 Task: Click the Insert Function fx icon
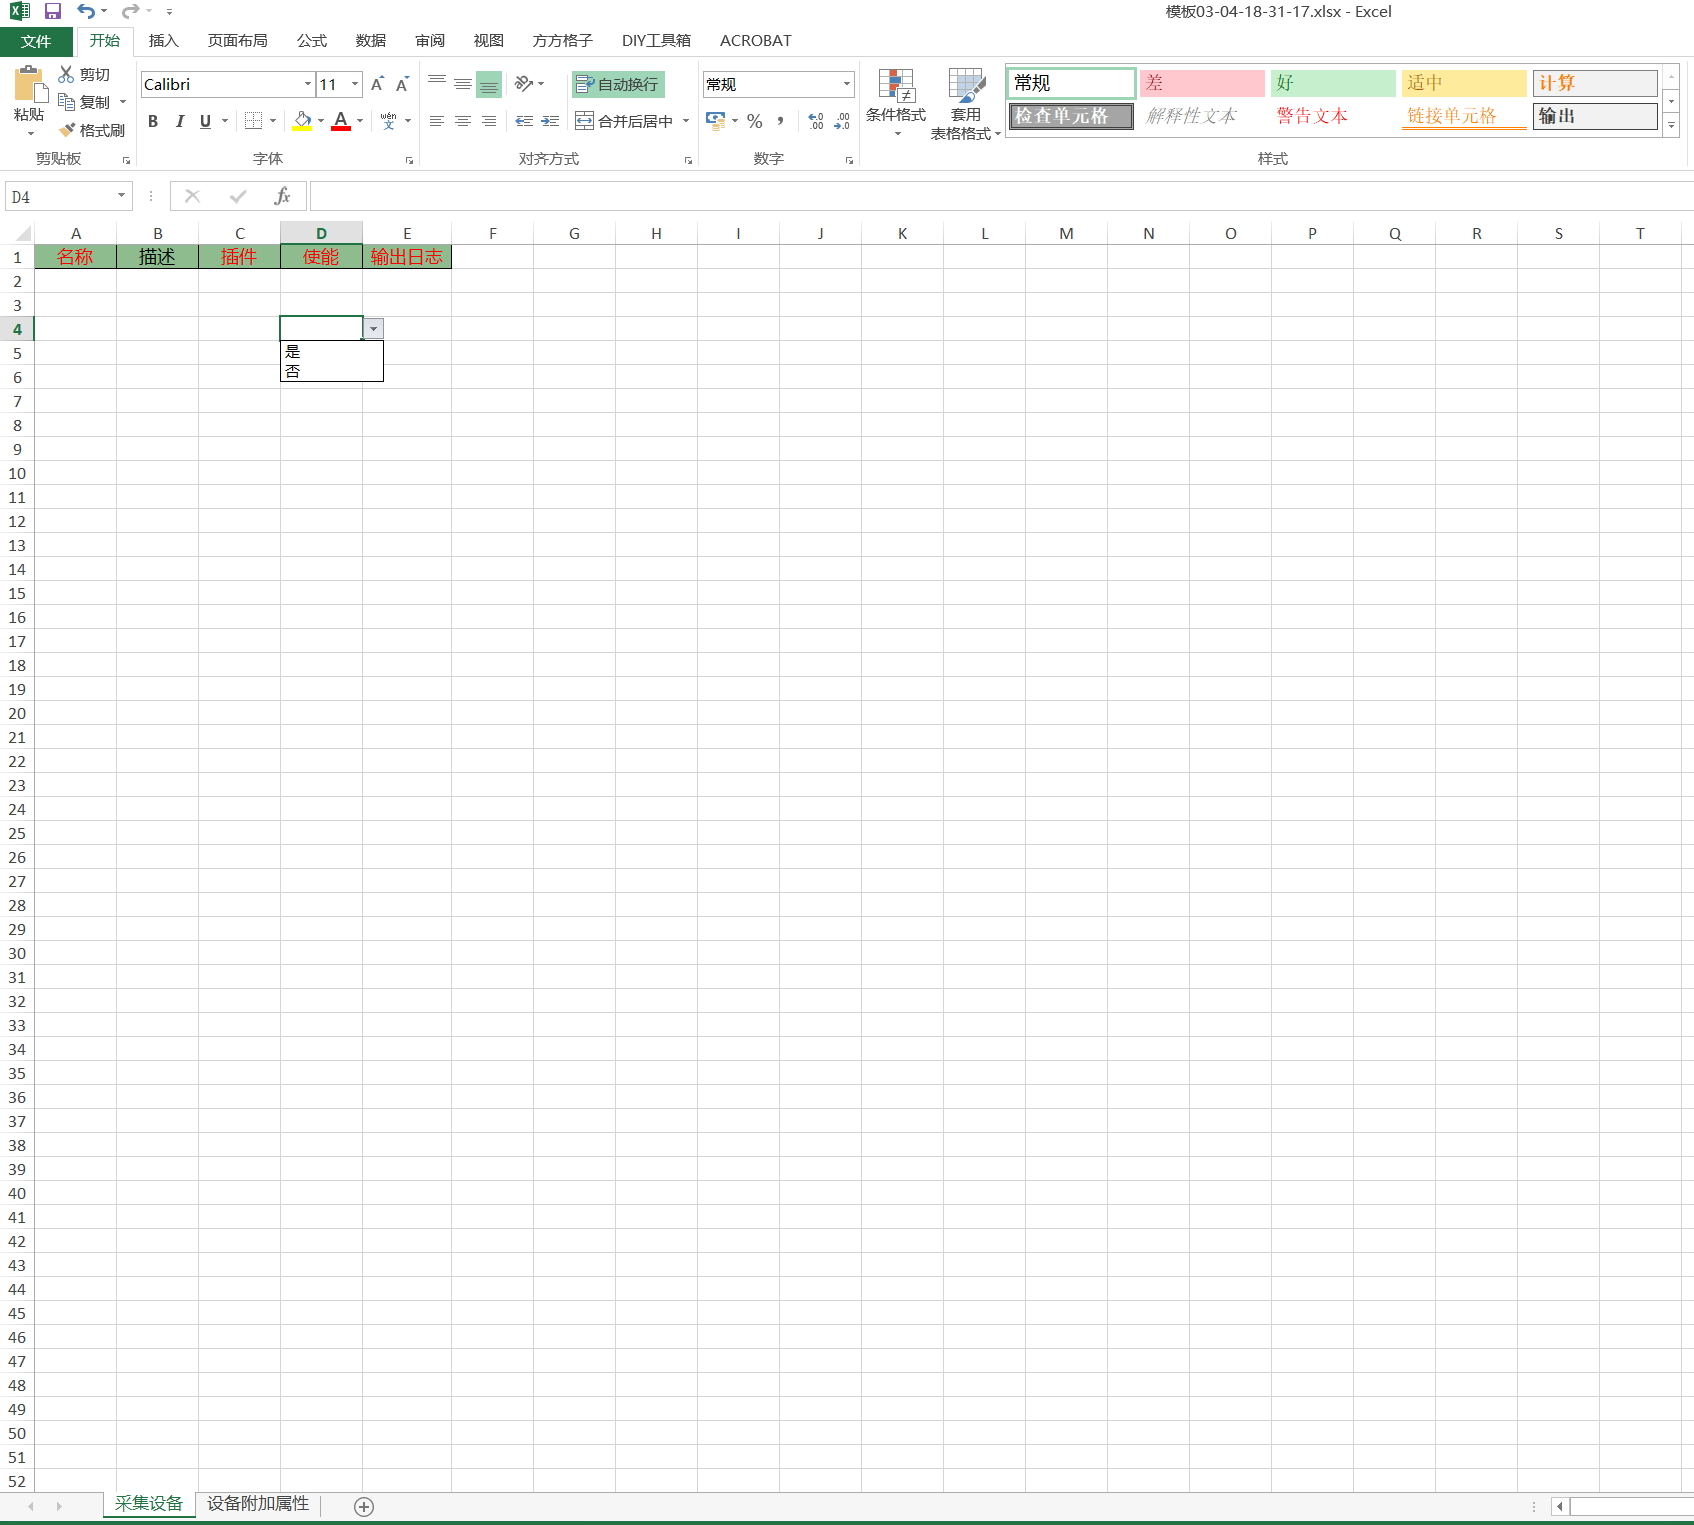[x=282, y=196]
